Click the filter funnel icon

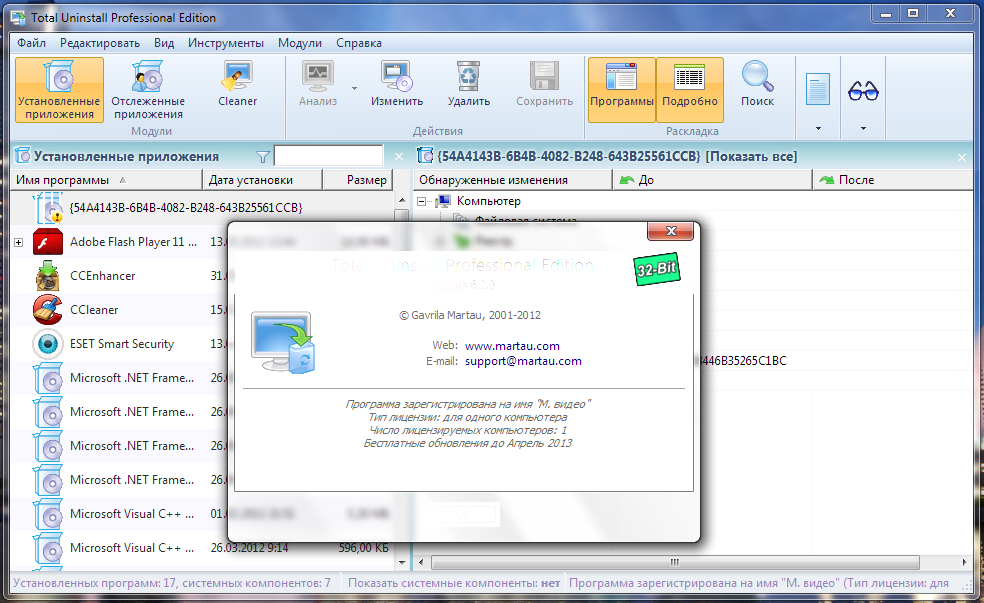263,156
